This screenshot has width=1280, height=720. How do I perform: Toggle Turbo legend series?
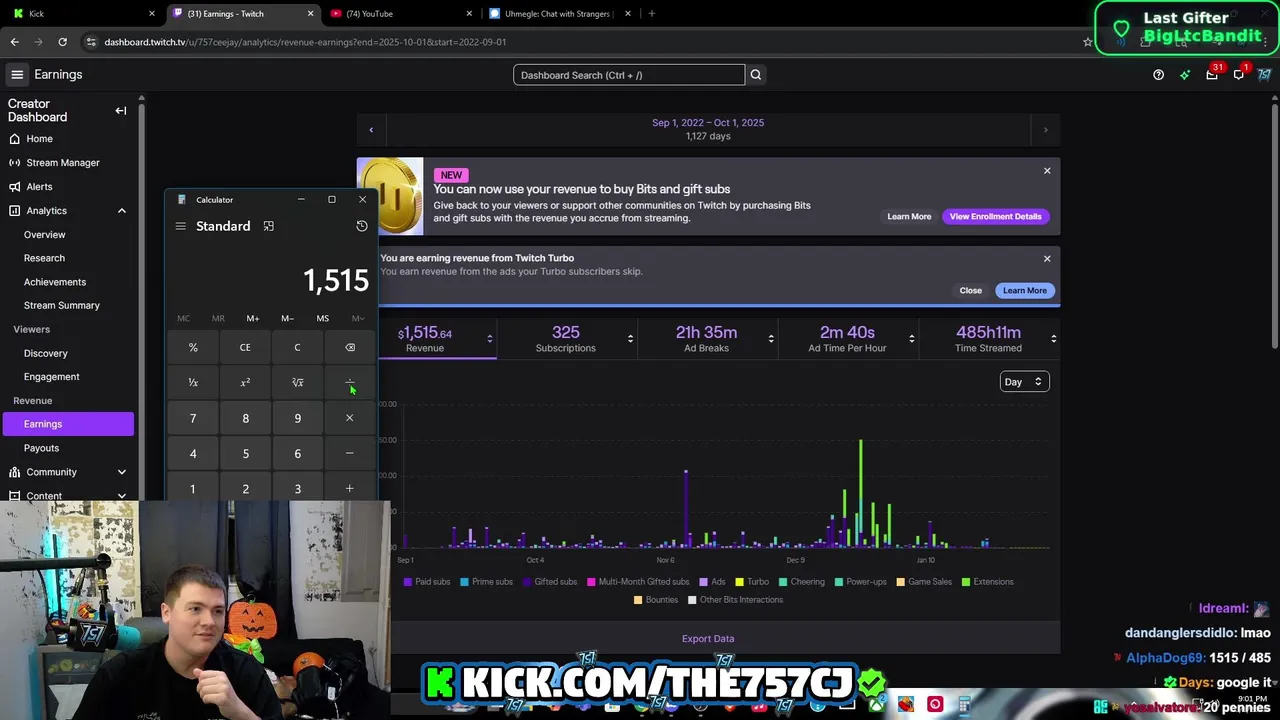[x=752, y=582]
